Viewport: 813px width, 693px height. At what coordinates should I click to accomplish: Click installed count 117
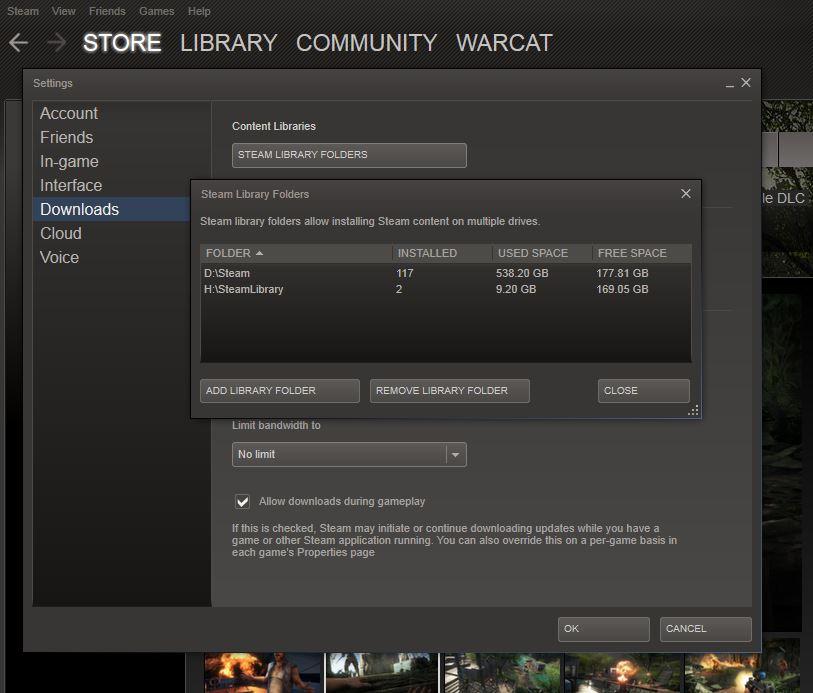tap(404, 273)
